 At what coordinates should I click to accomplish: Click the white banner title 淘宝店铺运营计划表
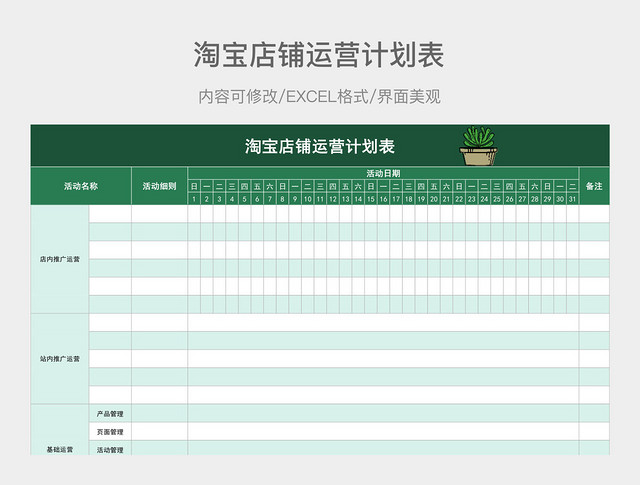(320, 147)
